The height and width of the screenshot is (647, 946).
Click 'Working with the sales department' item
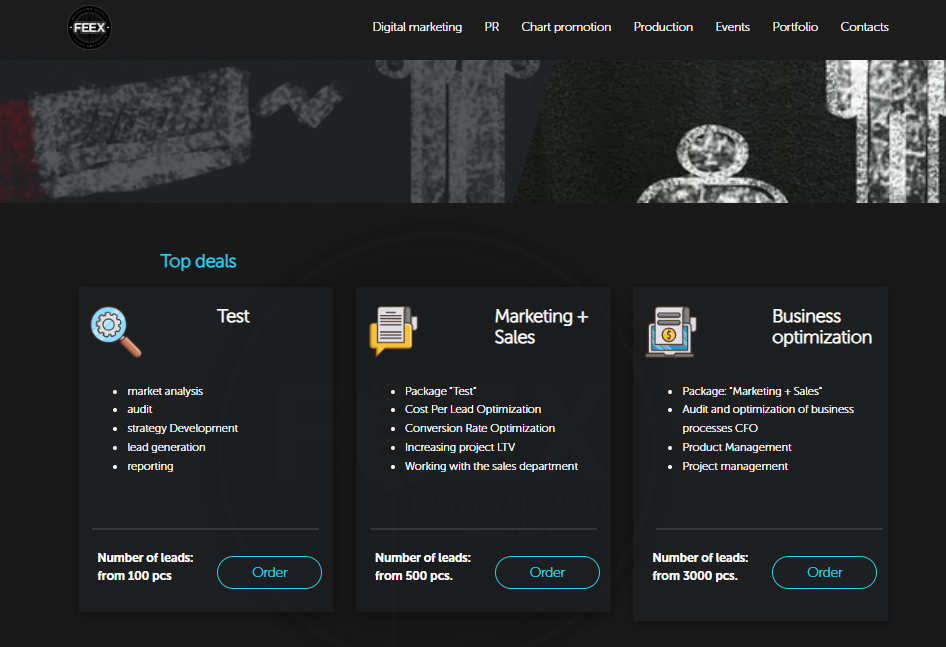coord(491,466)
